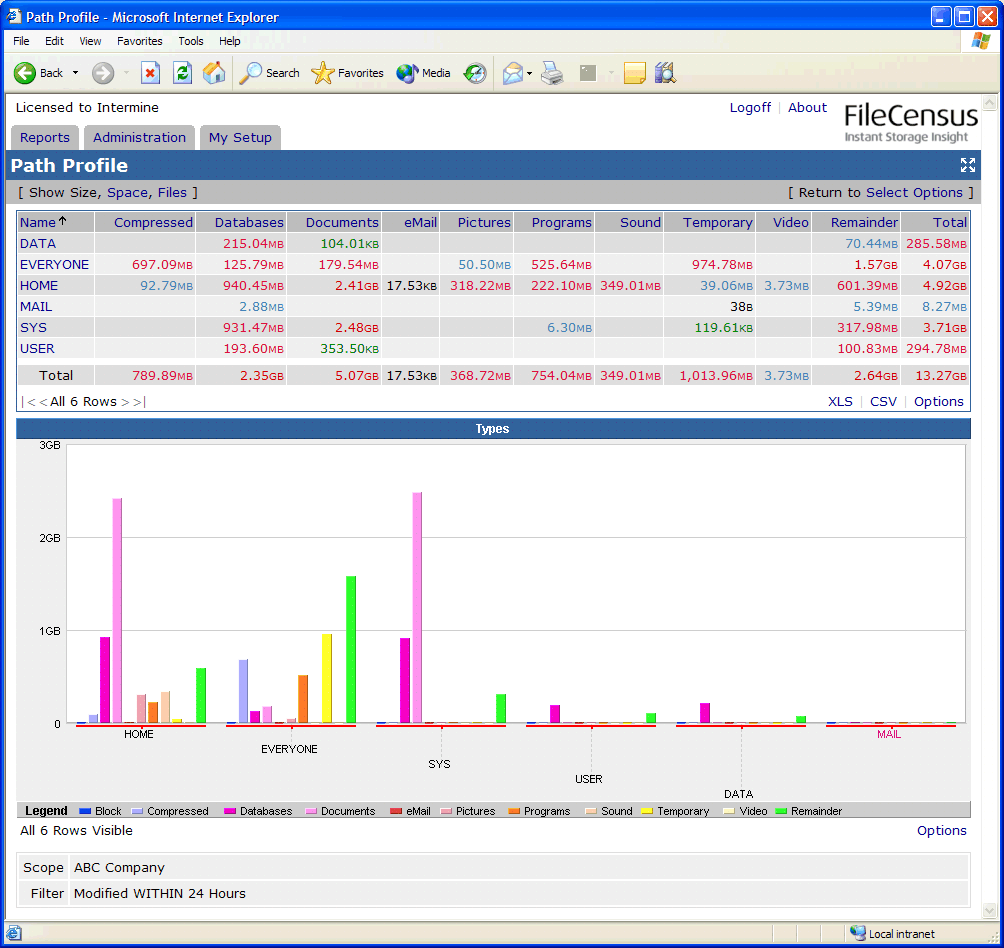Switch to the My Setup tab
Screen dimensions: 1004x948
(240, 138)
